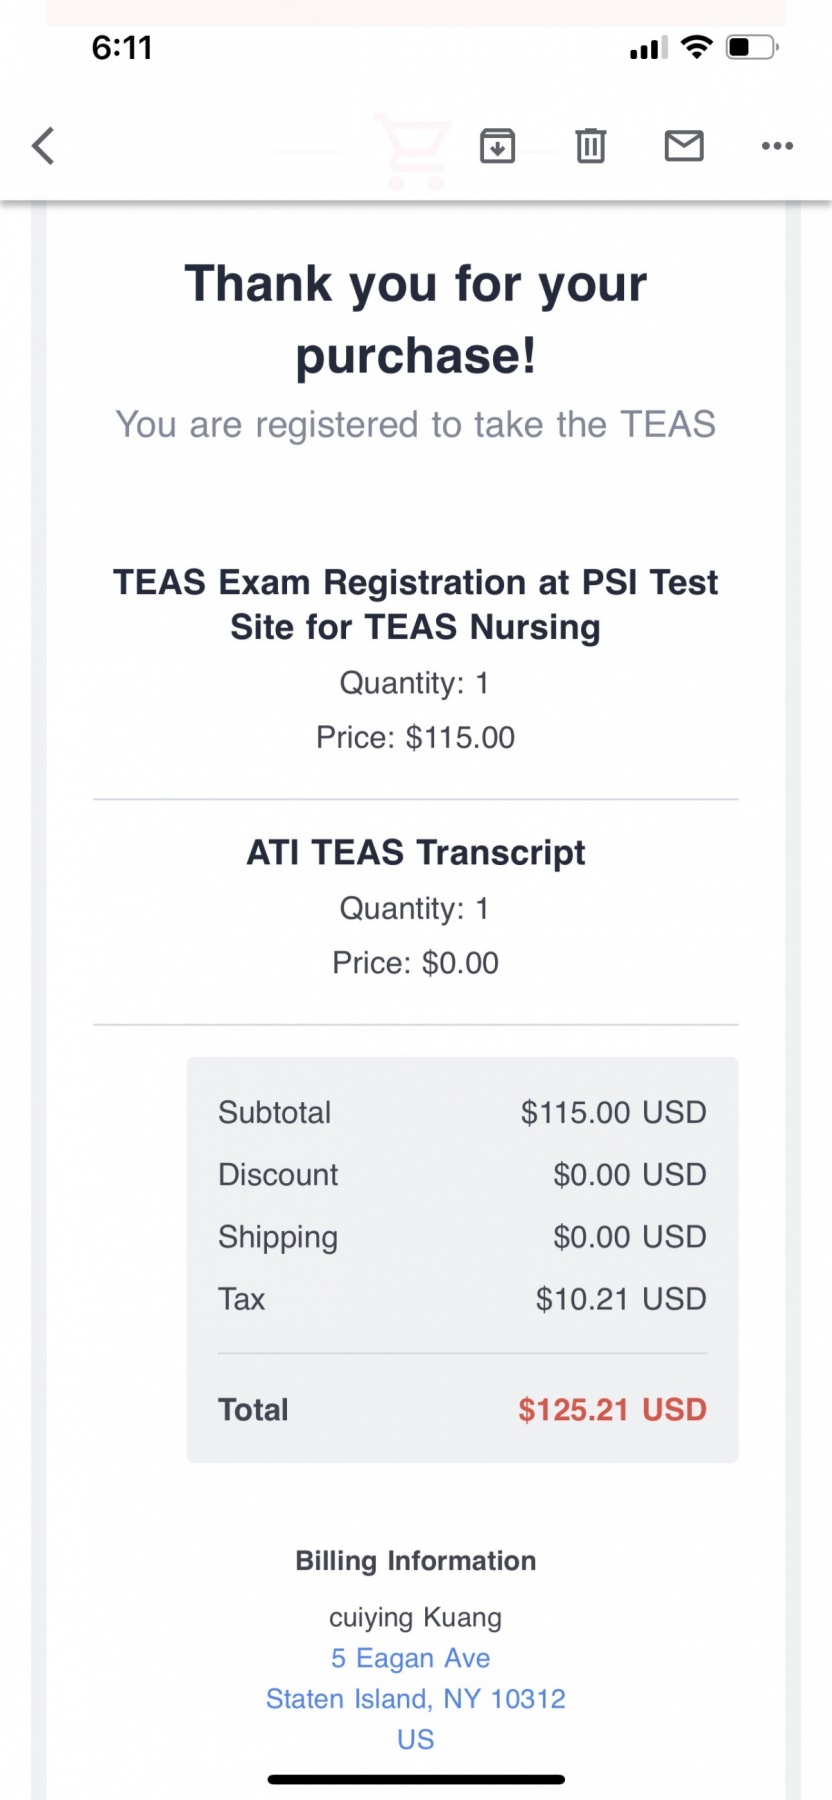Open the 5 Eagan Ave address link

(411, 1658)
